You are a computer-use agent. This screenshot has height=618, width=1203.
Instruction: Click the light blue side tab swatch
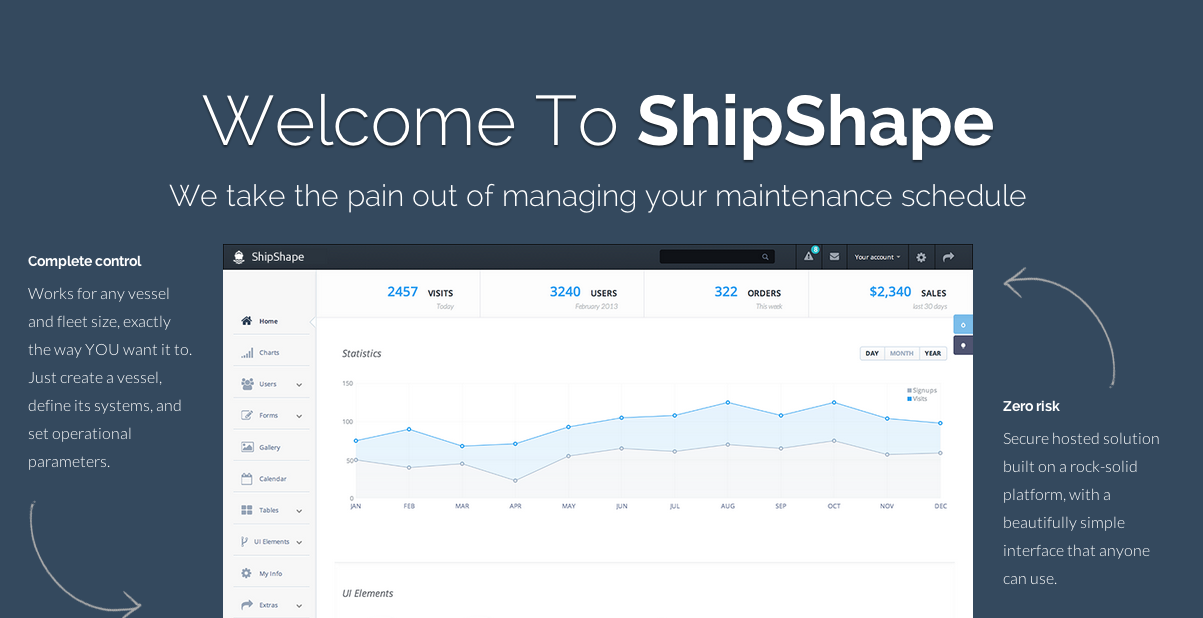963,325
